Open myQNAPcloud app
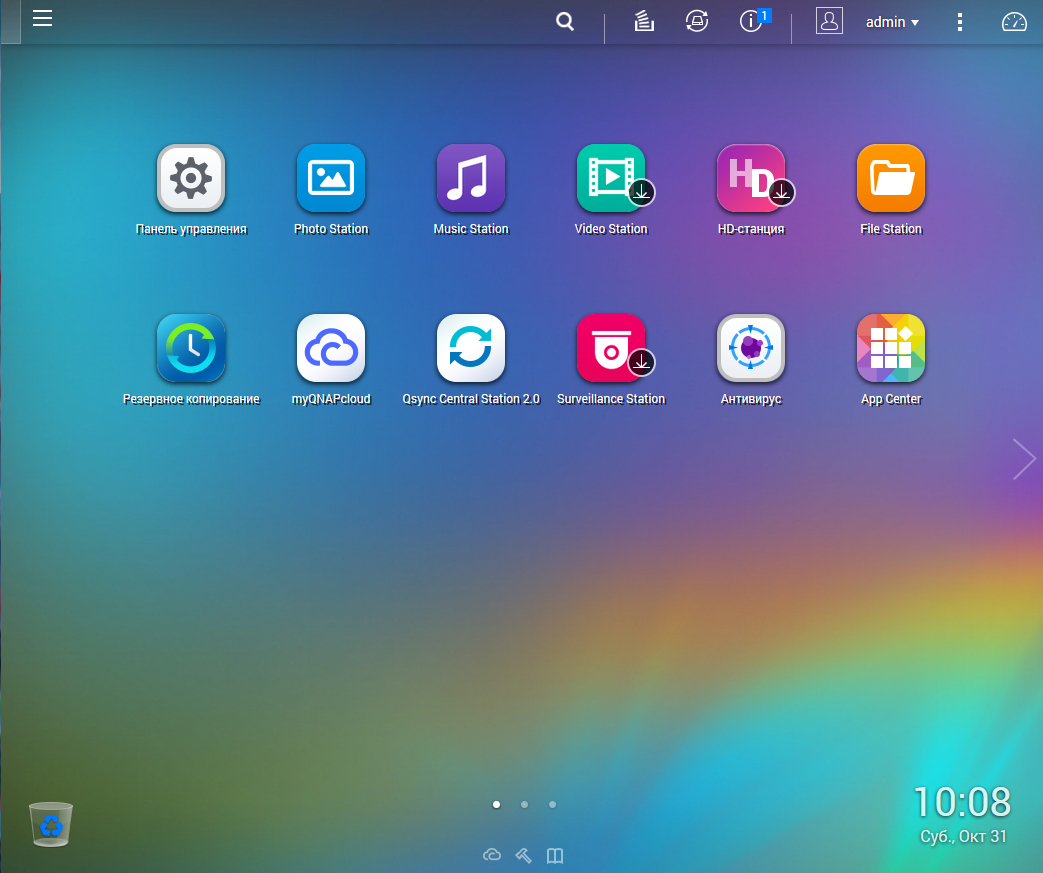Viewport: 1043px width, 873px height. 331,349
